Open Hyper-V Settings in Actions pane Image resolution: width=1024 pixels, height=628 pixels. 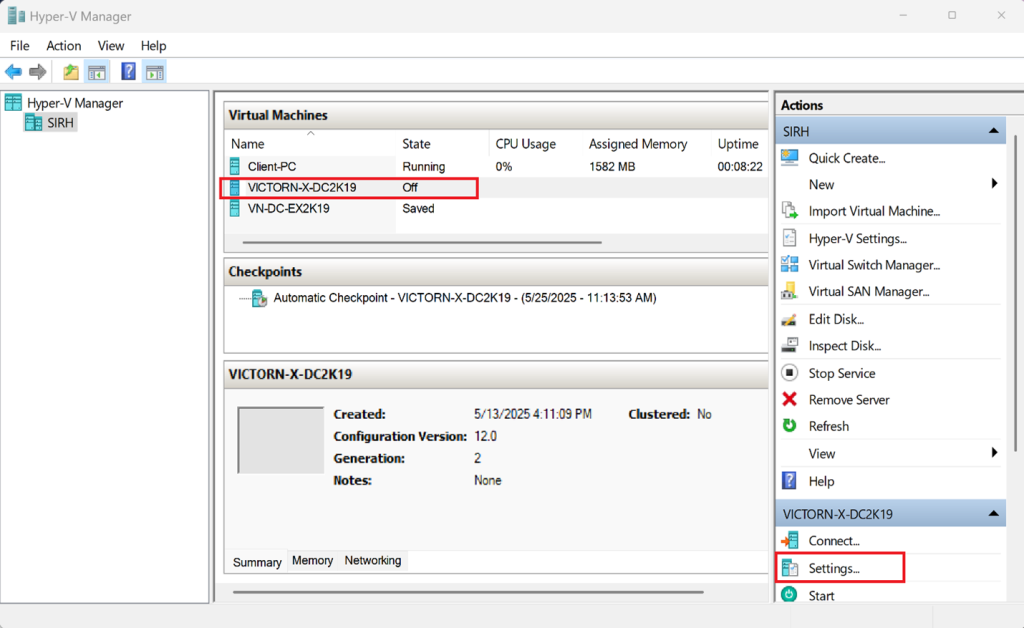pyautogui.click(x=857, y=238)
